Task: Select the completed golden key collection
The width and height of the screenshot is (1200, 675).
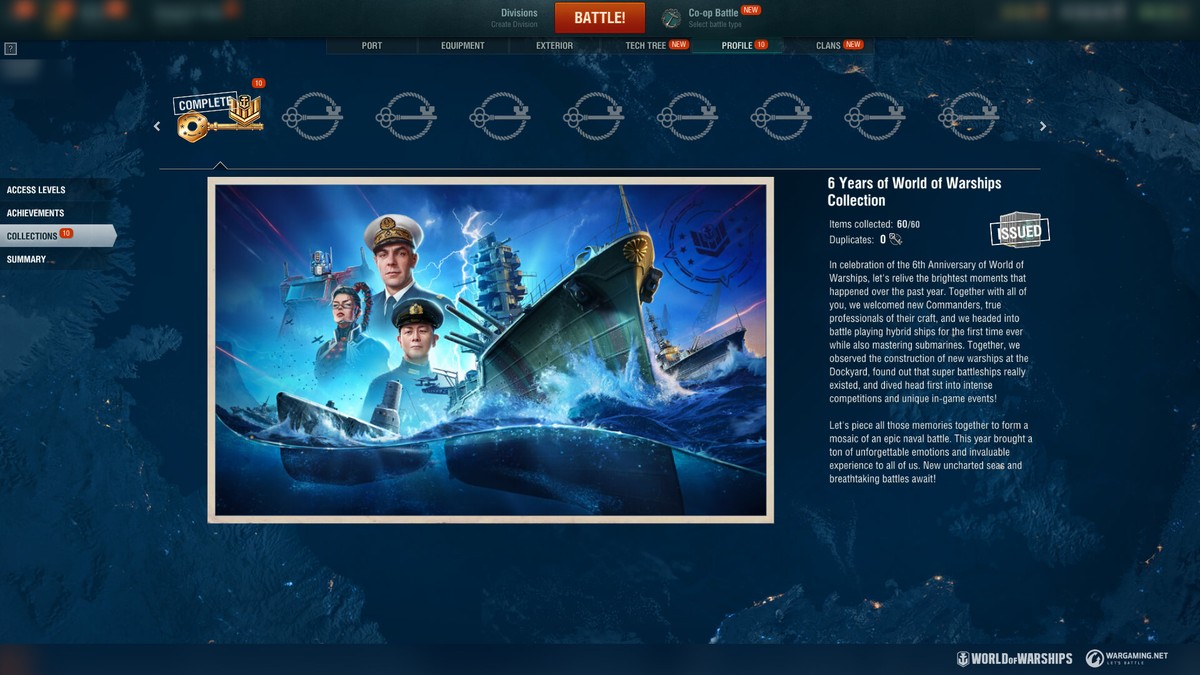Action: [x=220, y=116]
